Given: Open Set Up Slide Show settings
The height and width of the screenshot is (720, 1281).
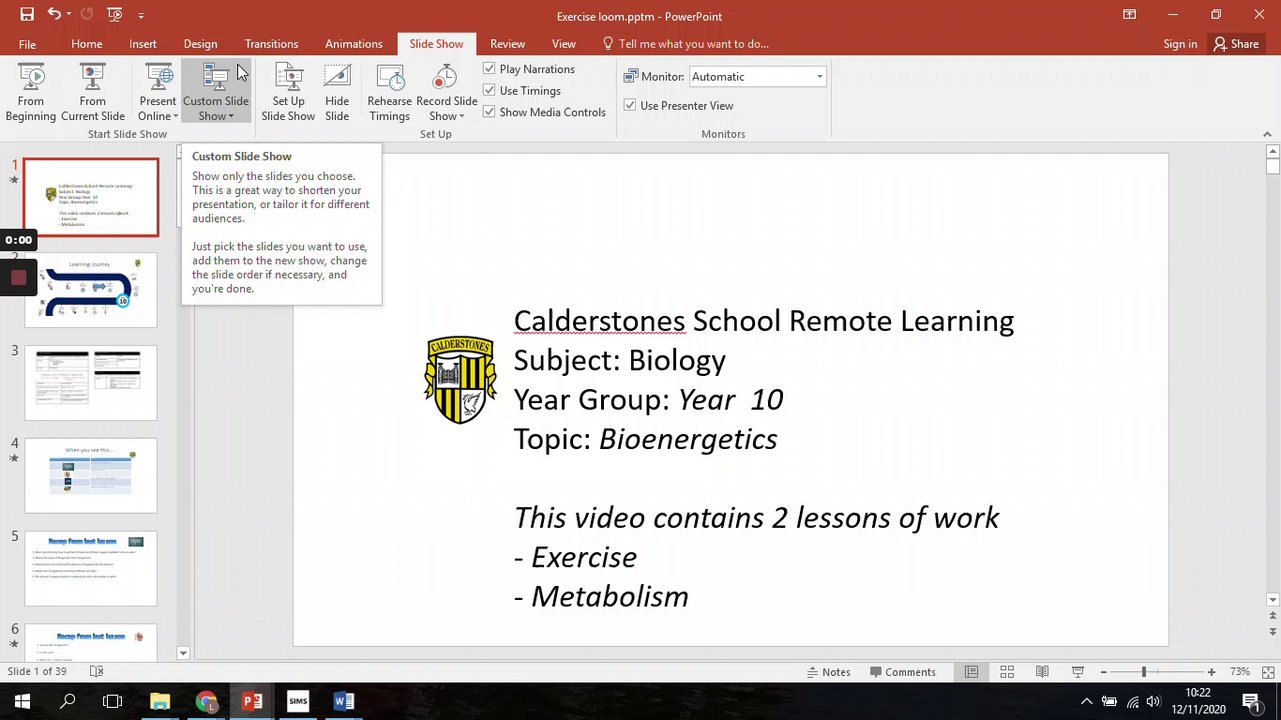Looking at the screenshot, I should [x=288, y=93].
